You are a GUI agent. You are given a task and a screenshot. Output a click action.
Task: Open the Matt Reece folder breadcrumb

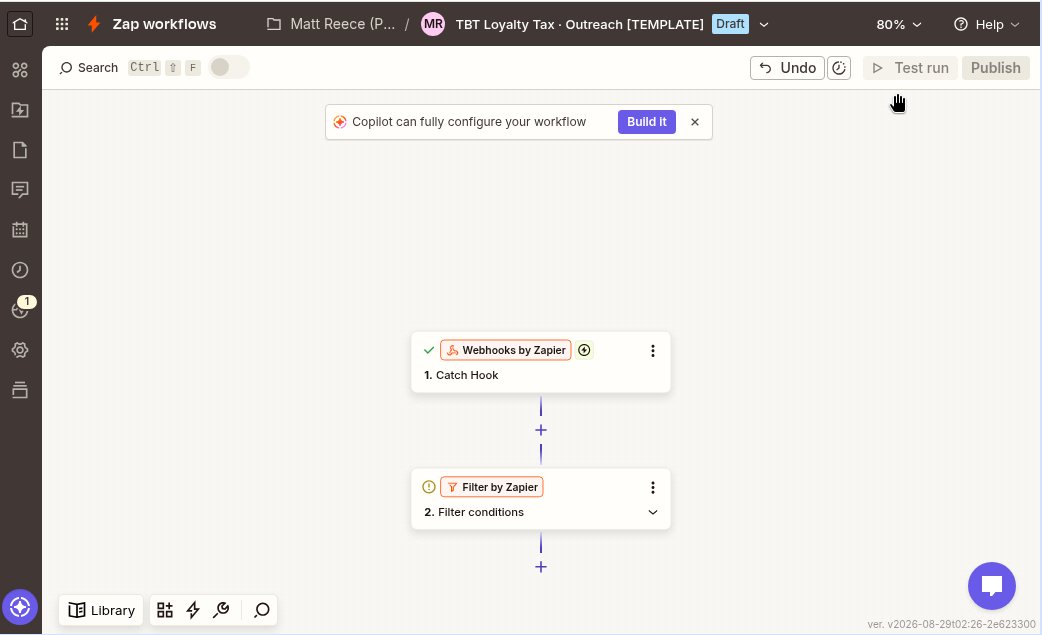point(330,25)
